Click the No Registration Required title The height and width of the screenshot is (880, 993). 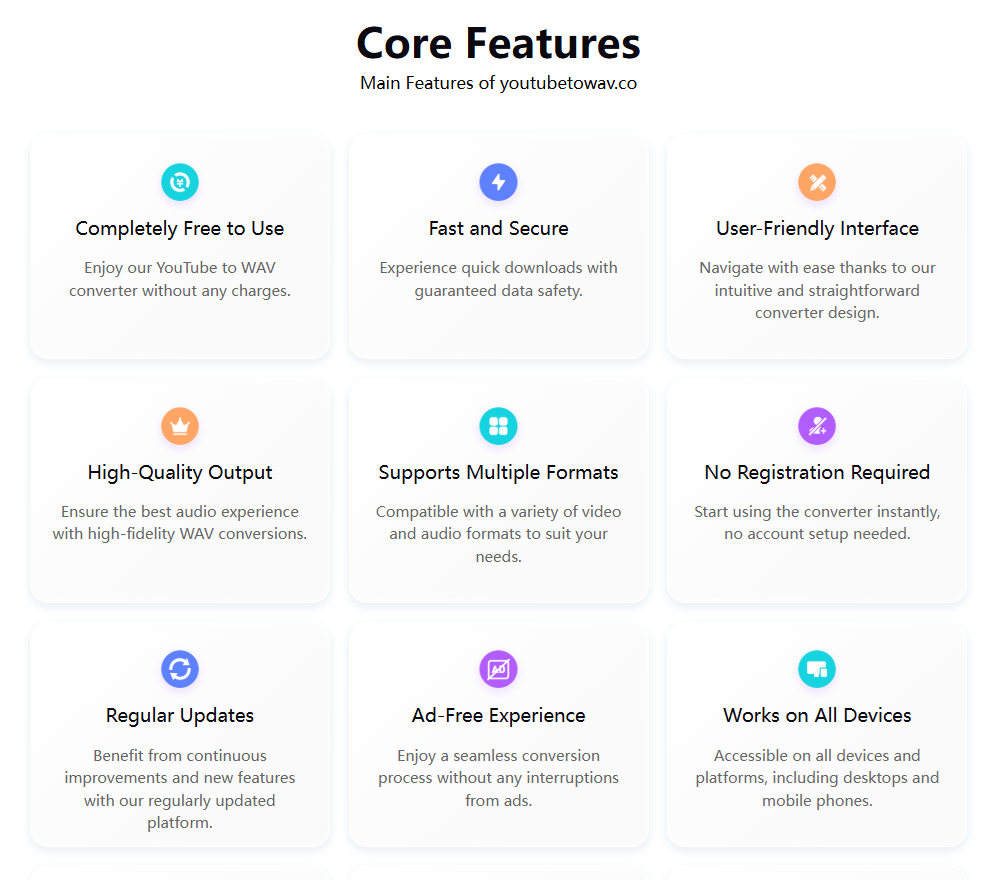tap(817, 472)
